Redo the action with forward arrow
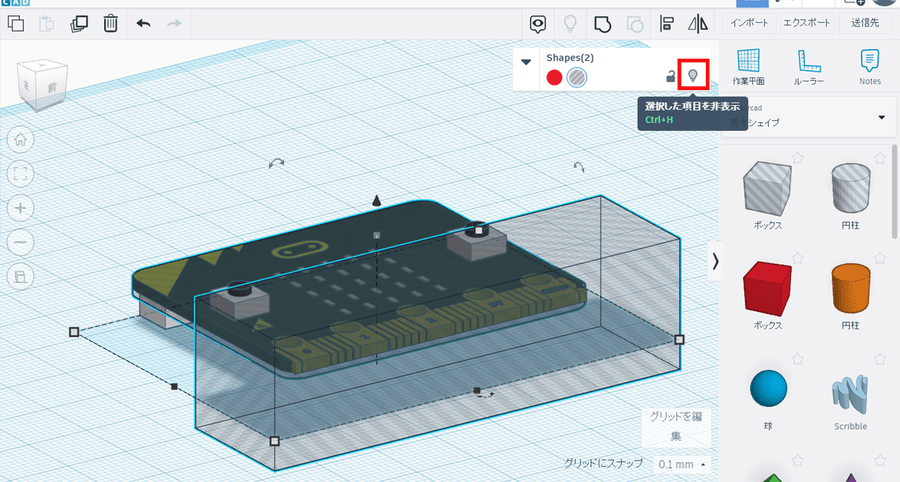The height and width of the screenshot is (482, 900). click(174, 24)
